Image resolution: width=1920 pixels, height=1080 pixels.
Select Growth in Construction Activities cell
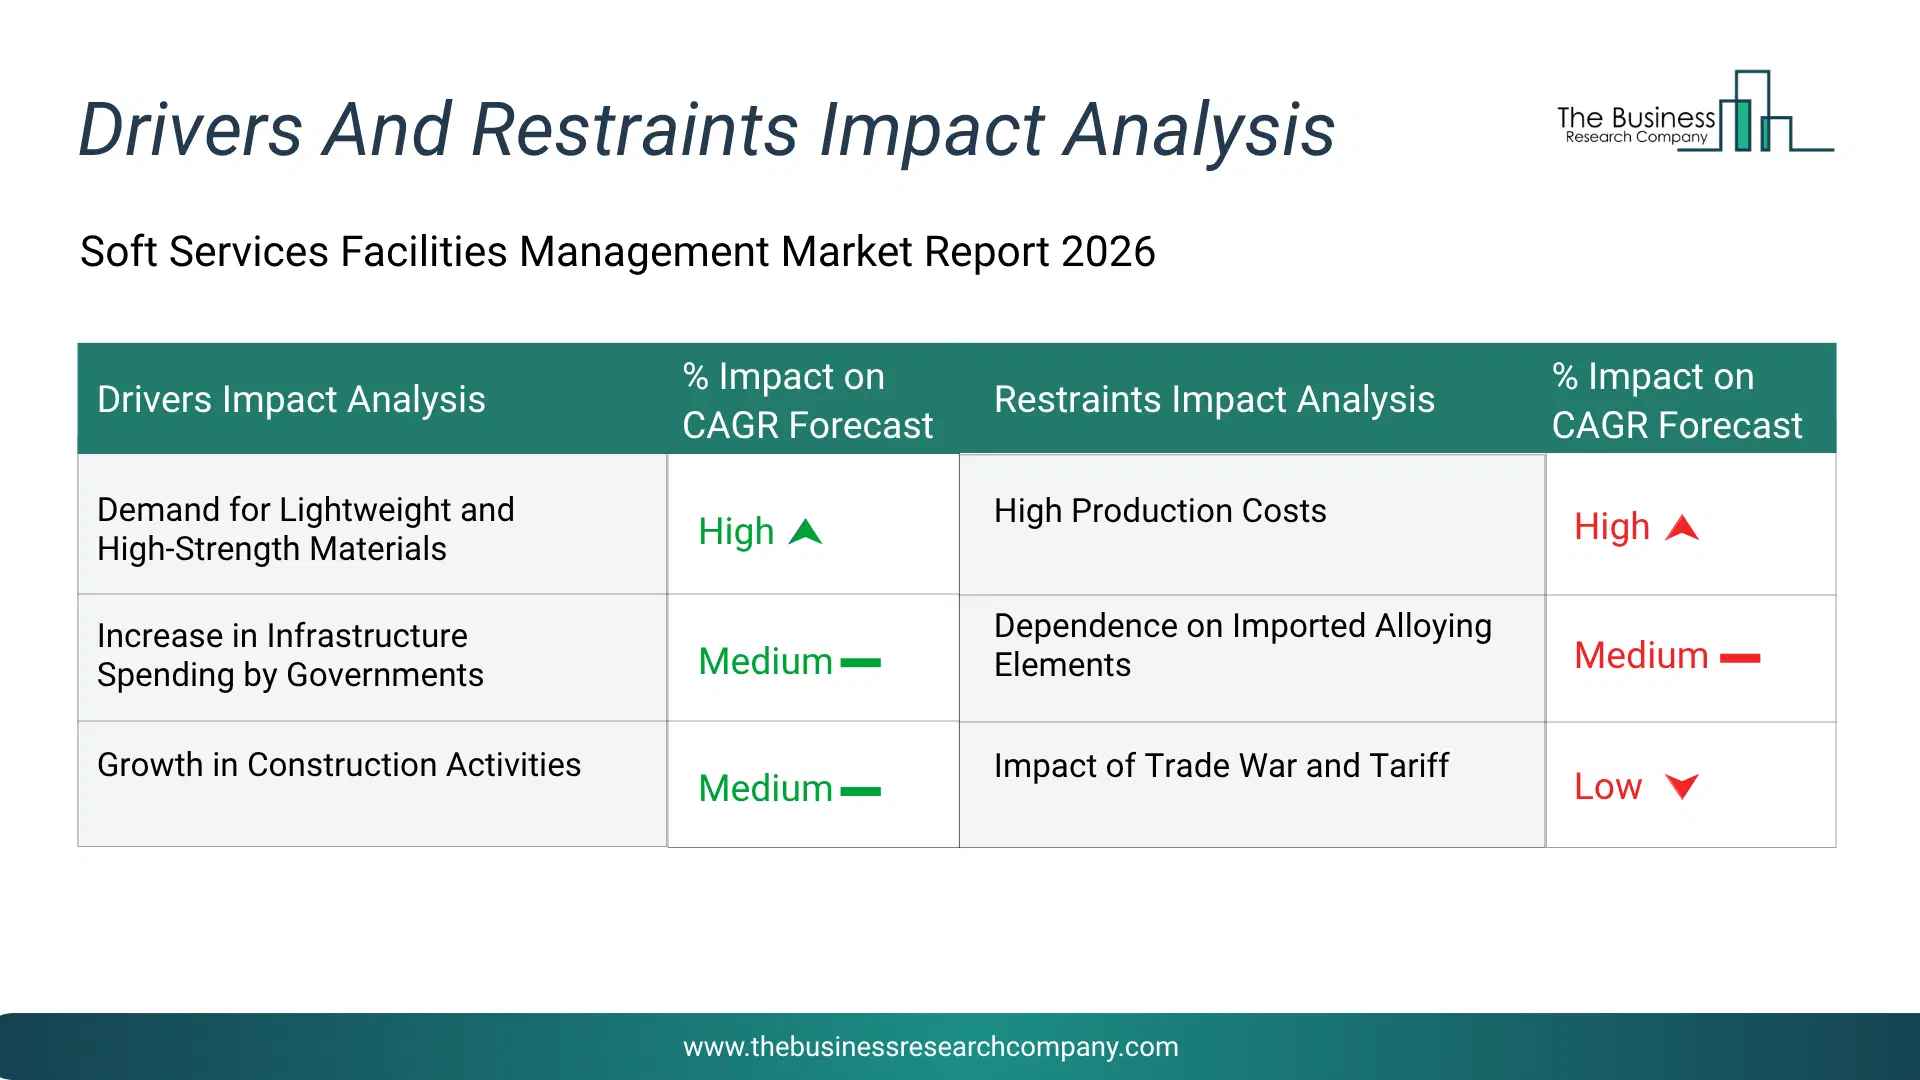pos(372,784)
